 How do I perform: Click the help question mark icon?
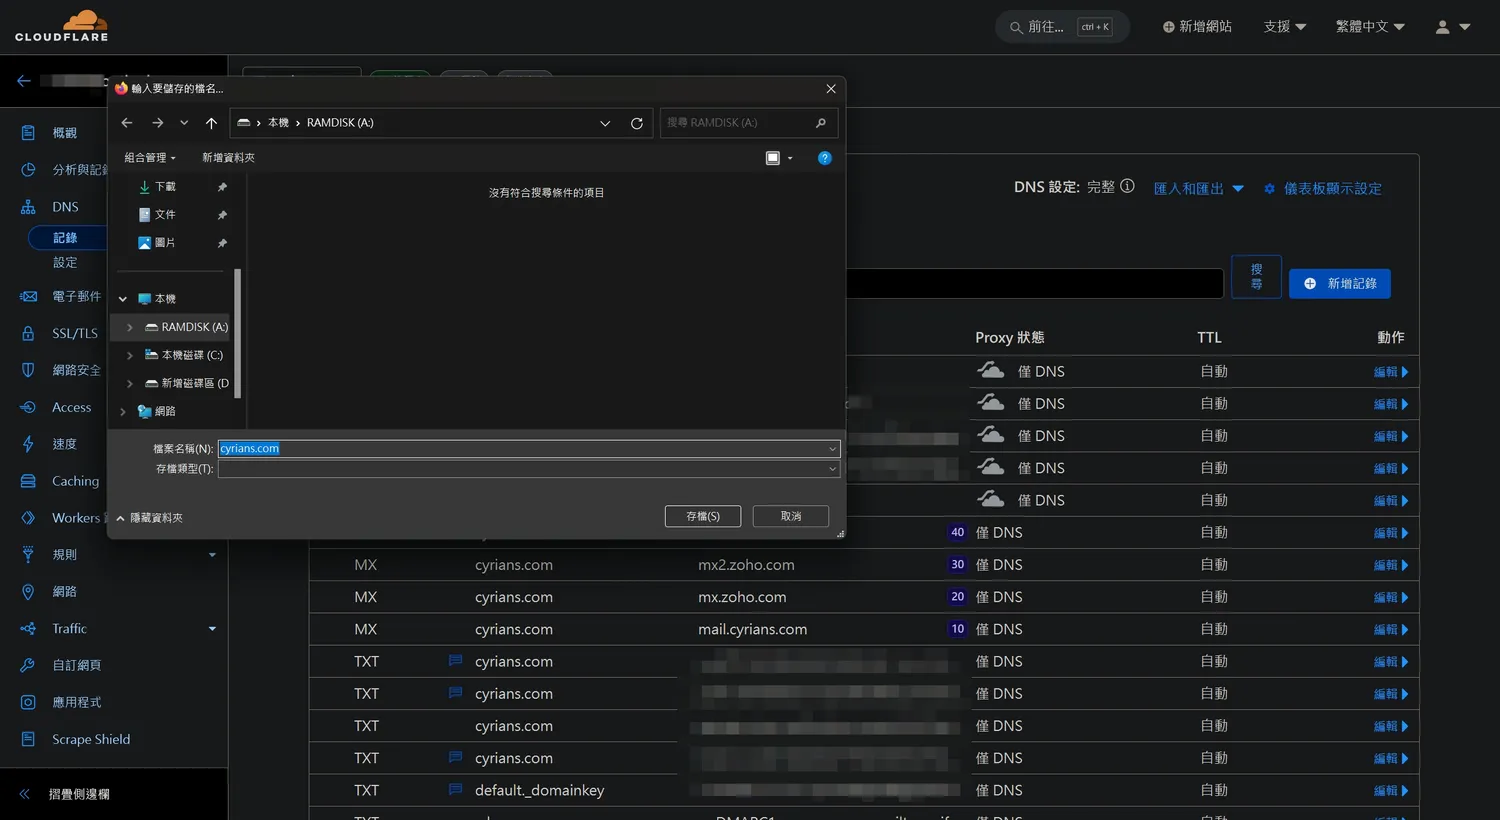824,158
